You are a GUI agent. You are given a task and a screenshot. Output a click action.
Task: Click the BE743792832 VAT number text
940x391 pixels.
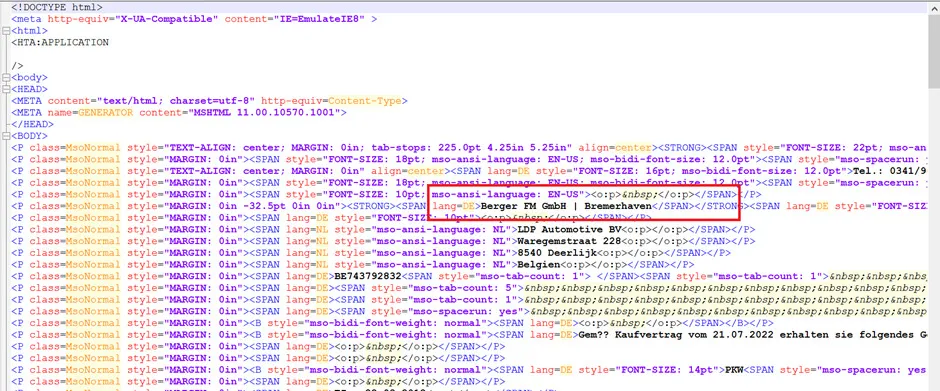[366, 276]
